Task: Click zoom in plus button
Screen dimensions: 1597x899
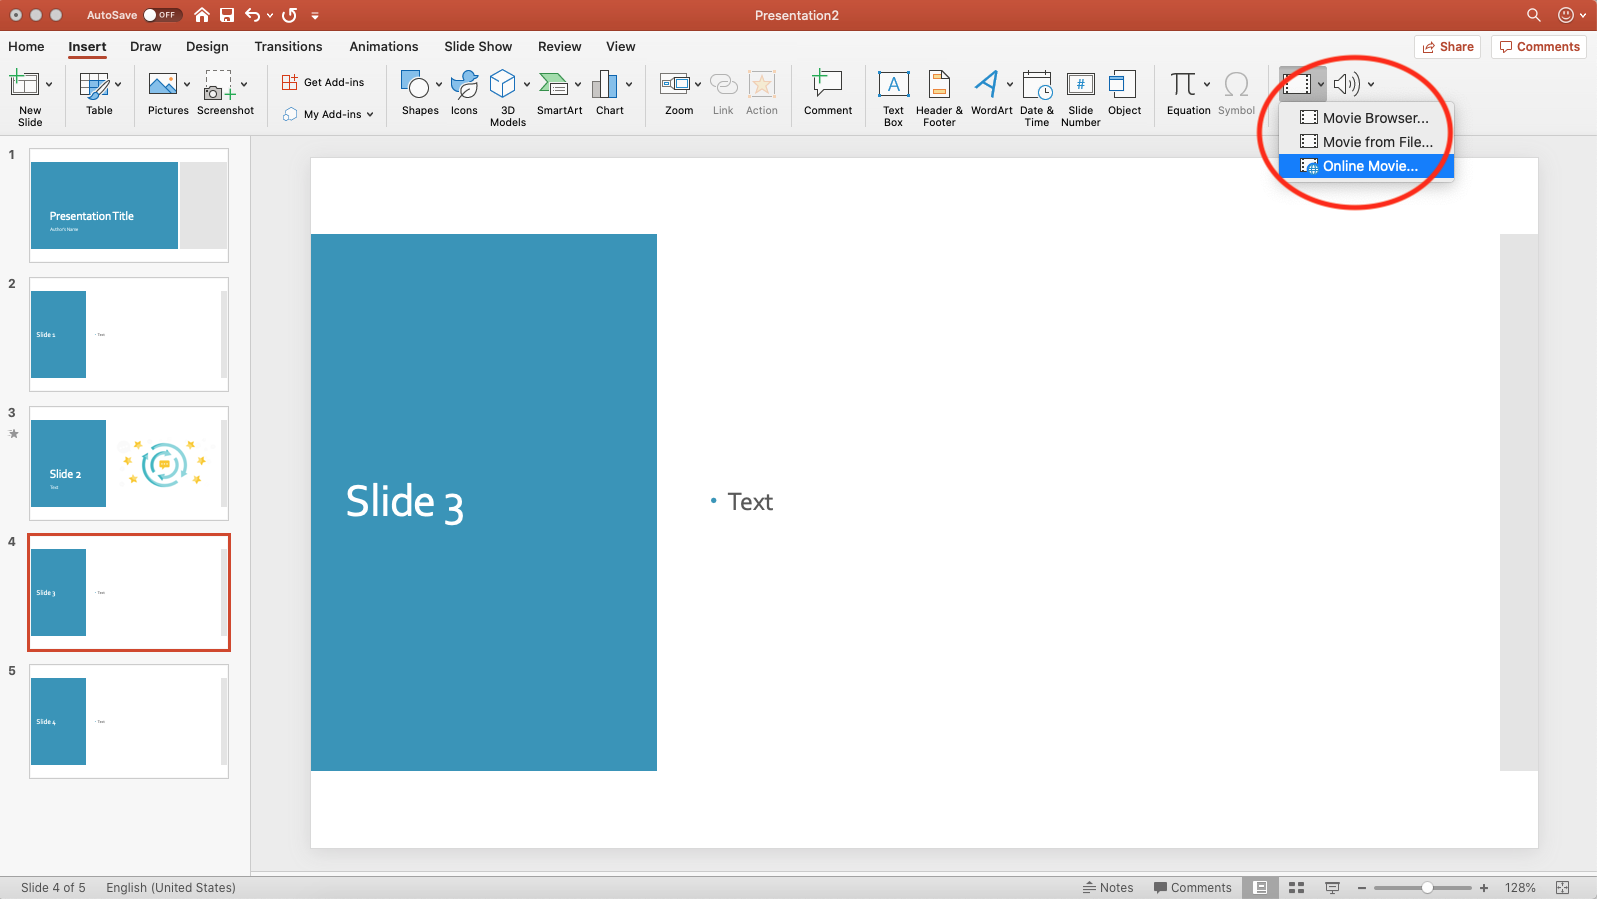Action: 1484,887
